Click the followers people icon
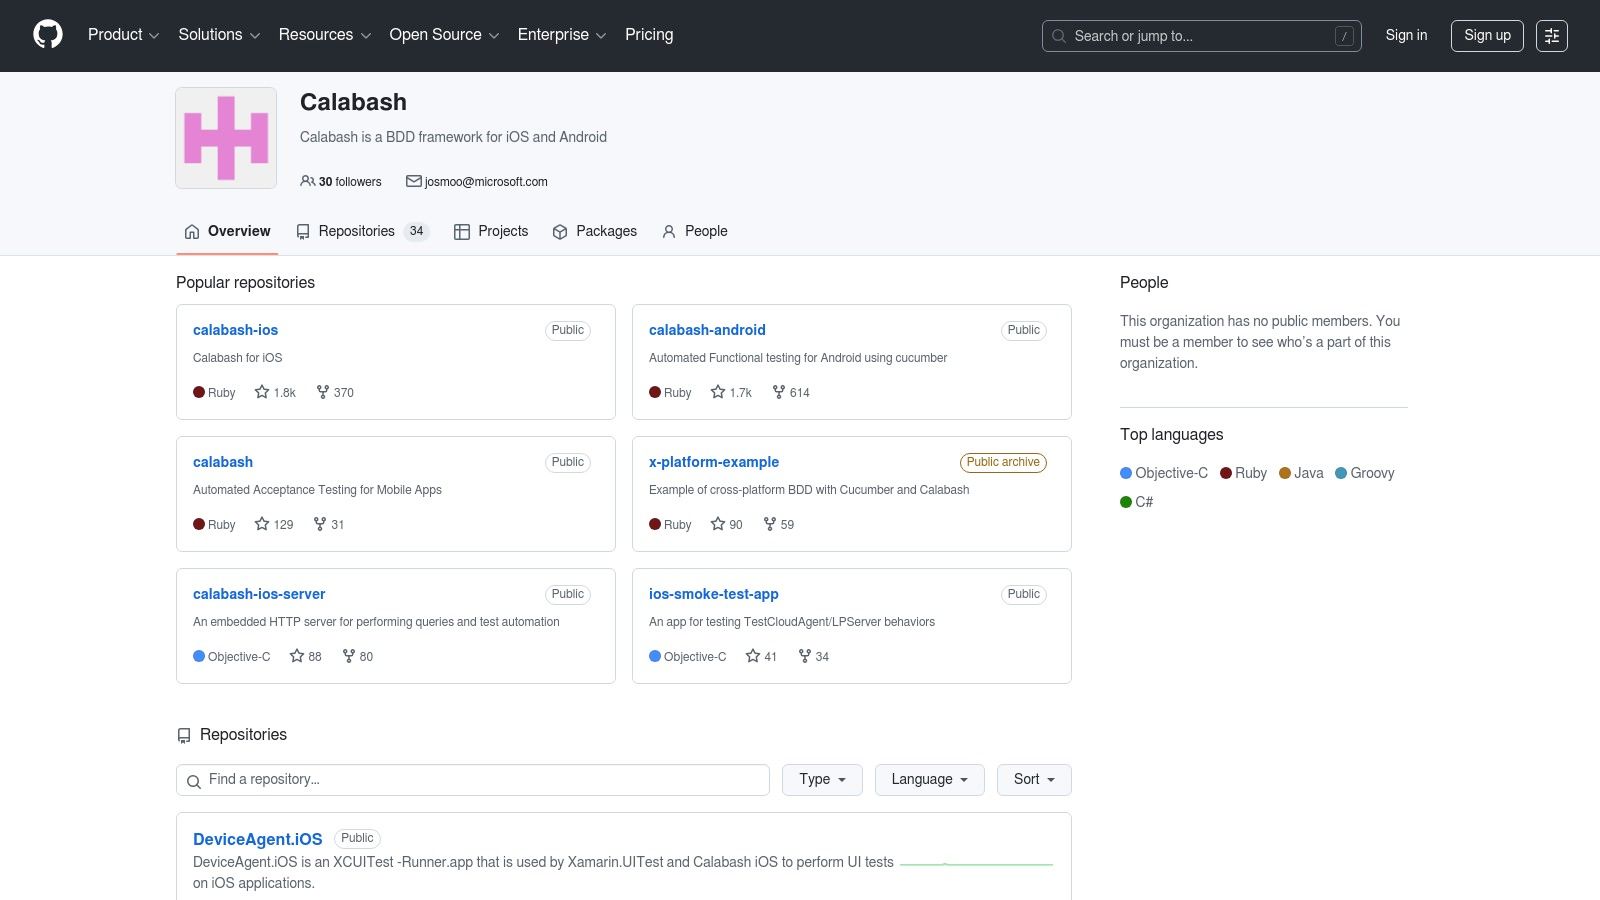Viewport: 1600px width, 900px height. coord(308,181)
